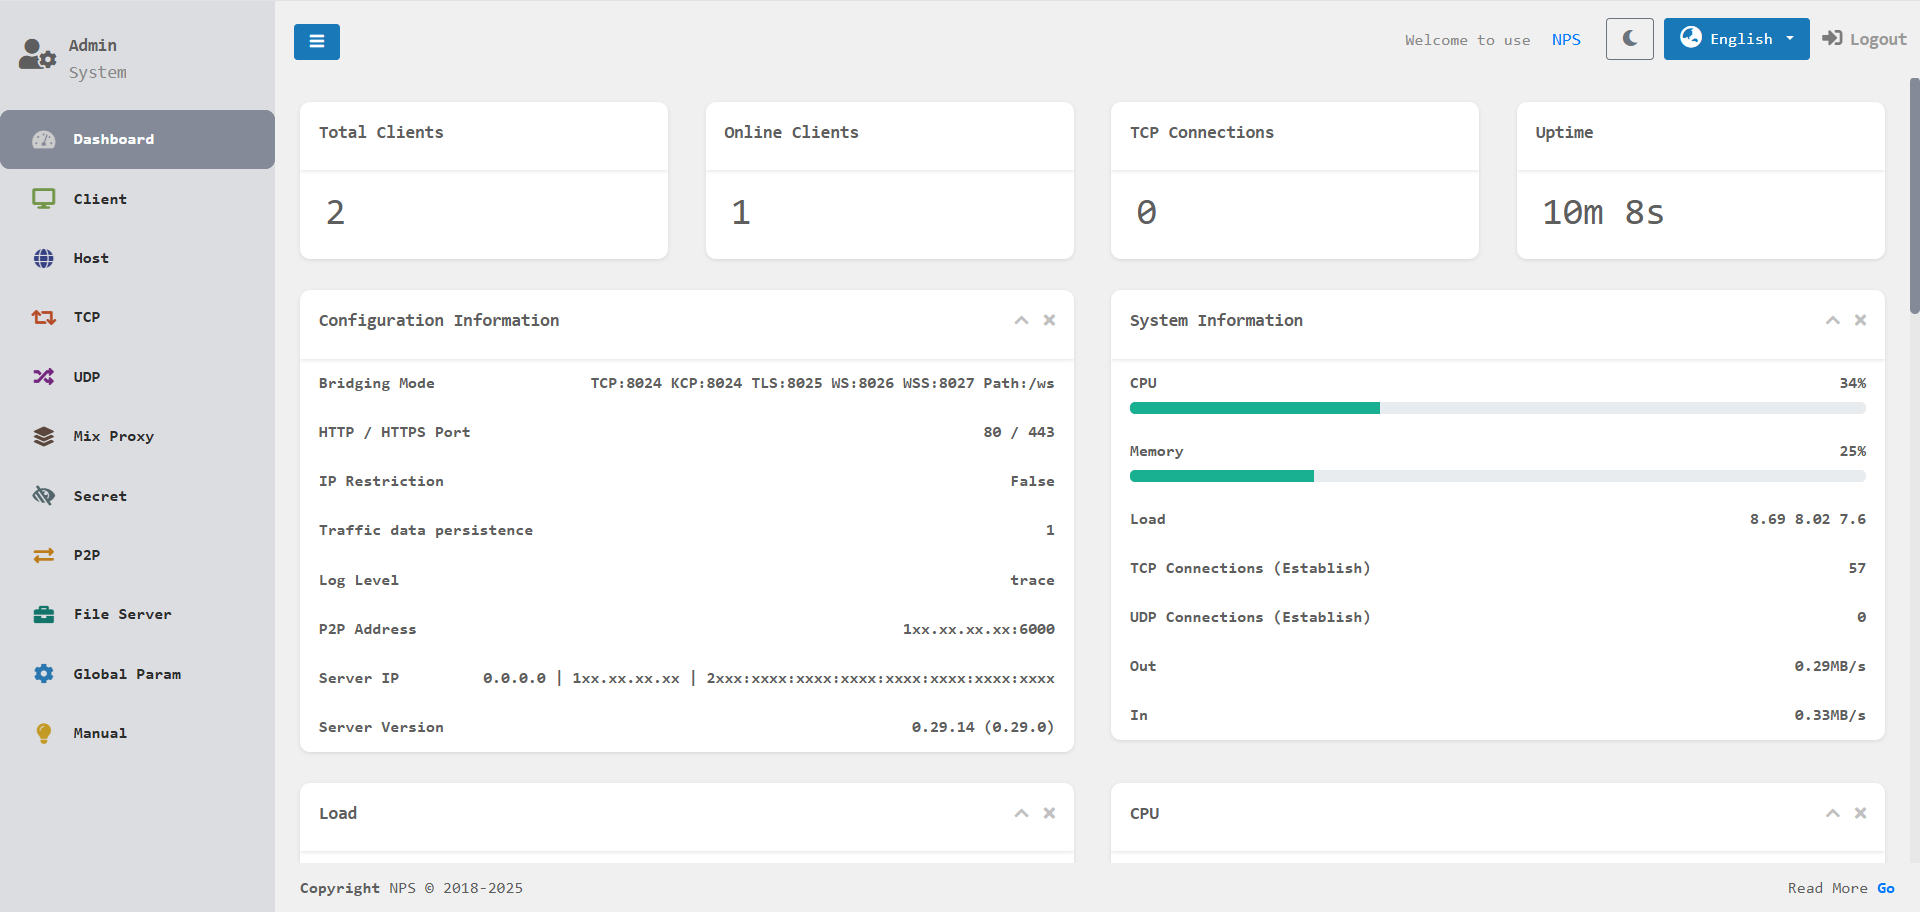Click the Mix Proxy layers icon
1920x912 pixels.
pos(43,436)
